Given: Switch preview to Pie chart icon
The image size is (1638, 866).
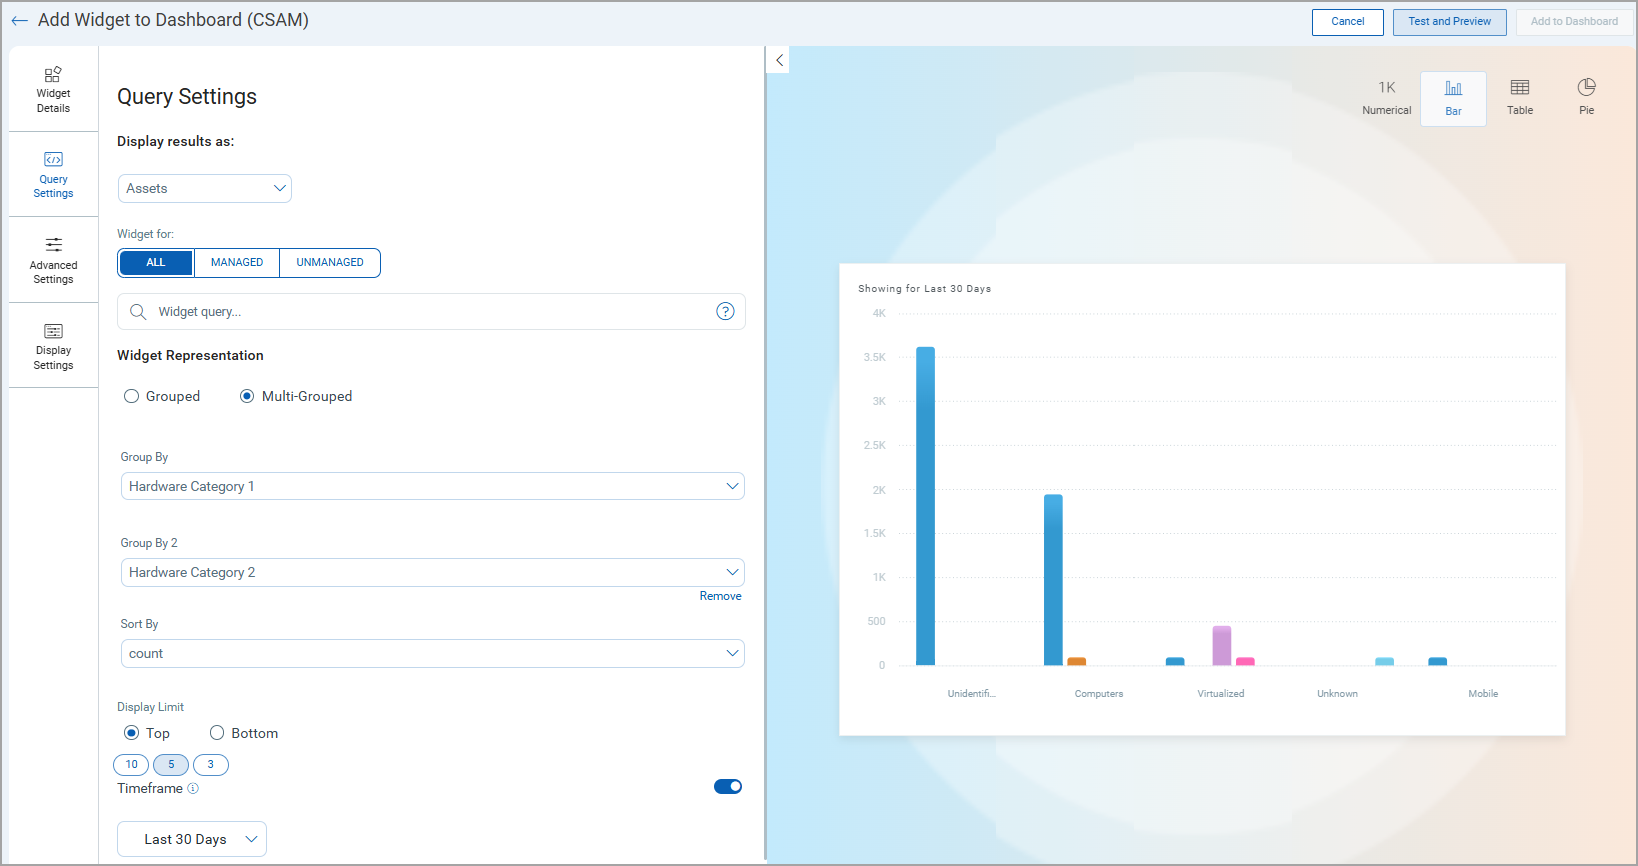Looking at the screenshot, I should click(x=1586, y=87).
